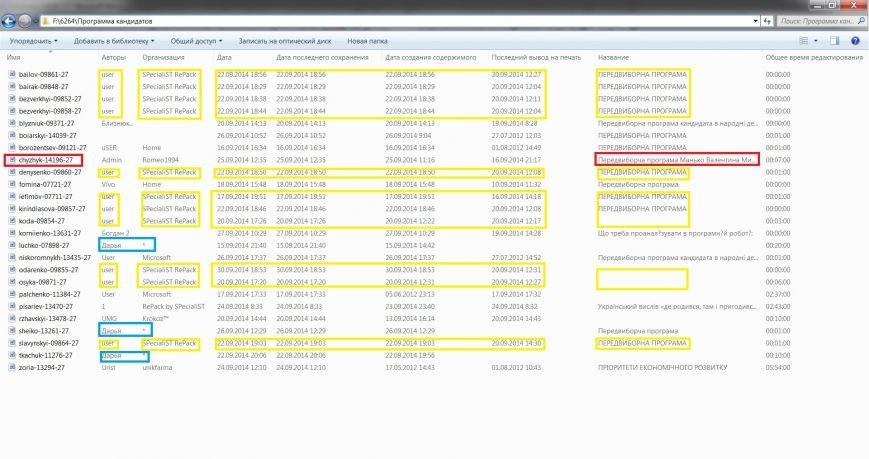Open the view options dropdown arrow
Screen dimensions: 869x459
pos(816,41)
